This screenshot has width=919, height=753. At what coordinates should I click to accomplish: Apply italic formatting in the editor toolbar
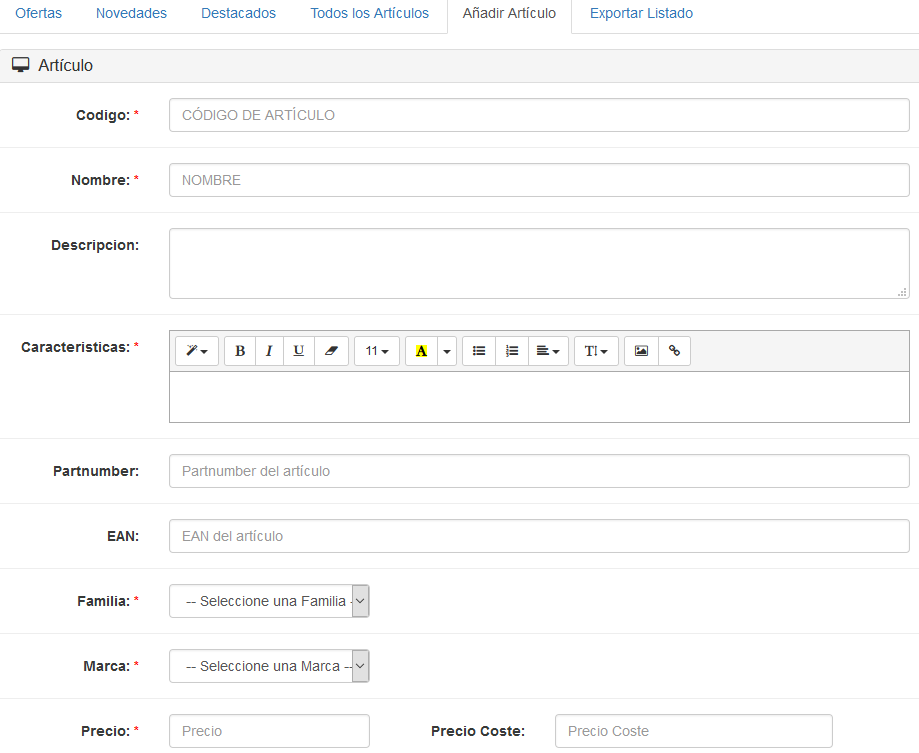tap(269, 351)
